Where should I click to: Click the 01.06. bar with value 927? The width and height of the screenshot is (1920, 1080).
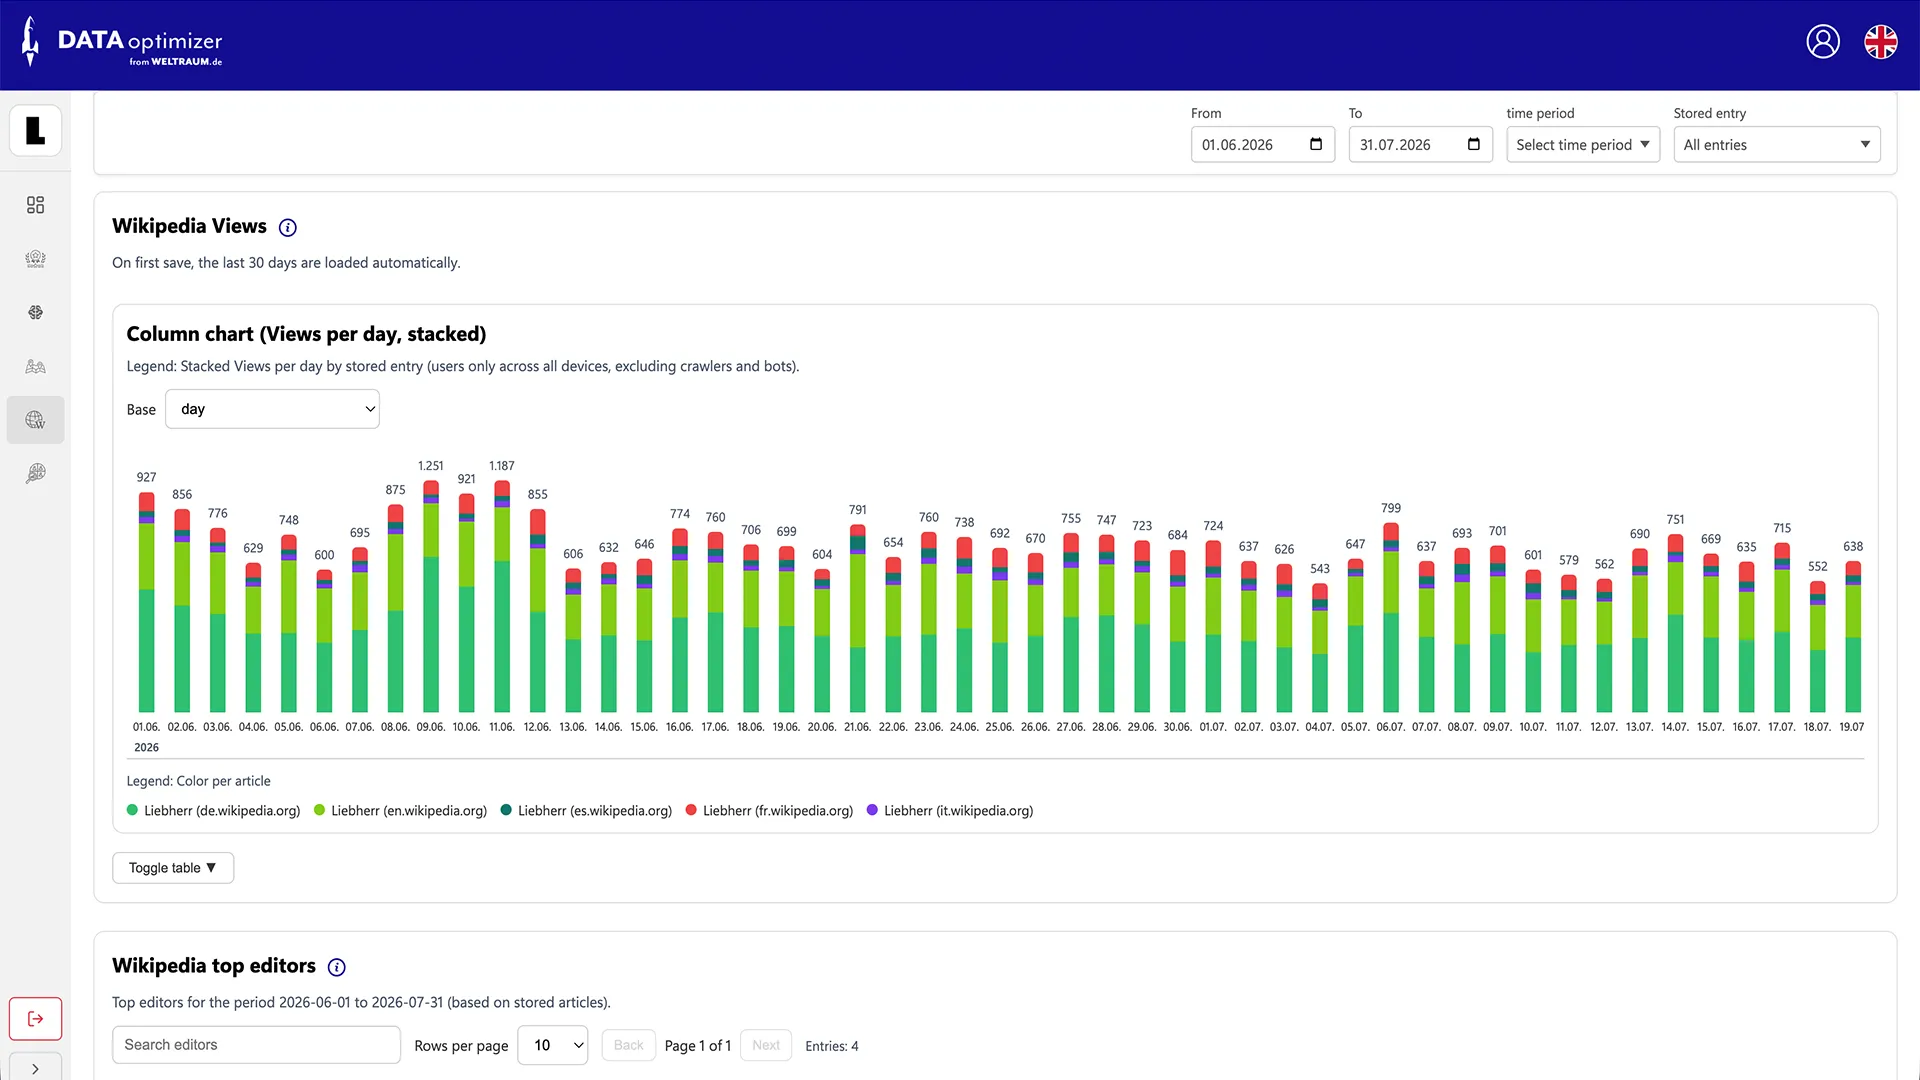pos(147,602)
